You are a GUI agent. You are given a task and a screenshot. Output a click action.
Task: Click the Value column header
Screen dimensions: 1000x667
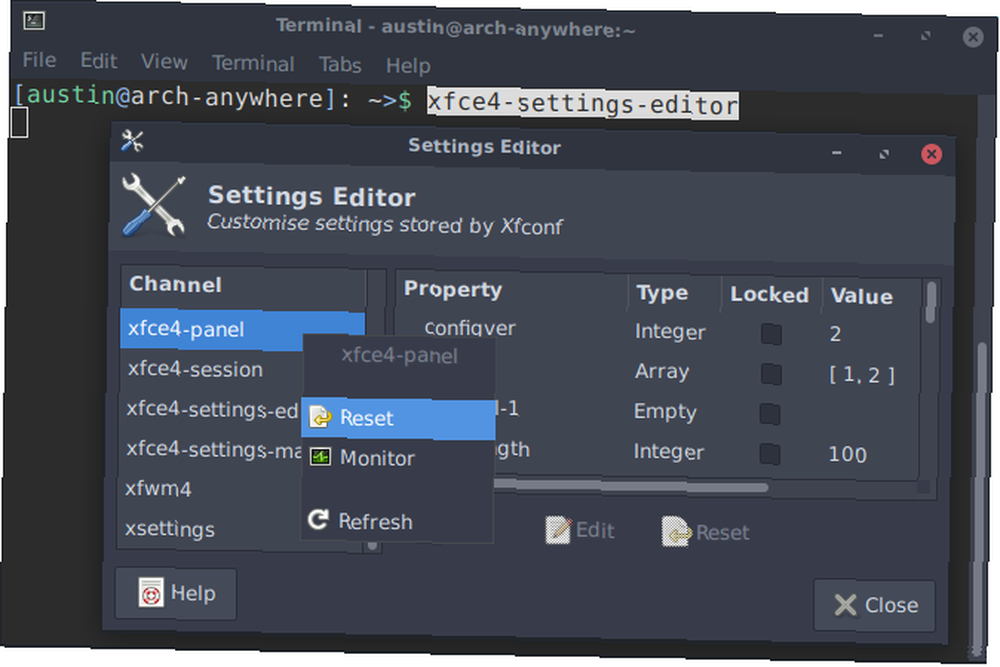872,296
